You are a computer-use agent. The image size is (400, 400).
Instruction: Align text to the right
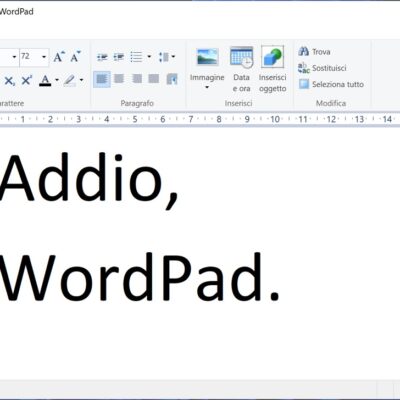(x=137, y=79)
